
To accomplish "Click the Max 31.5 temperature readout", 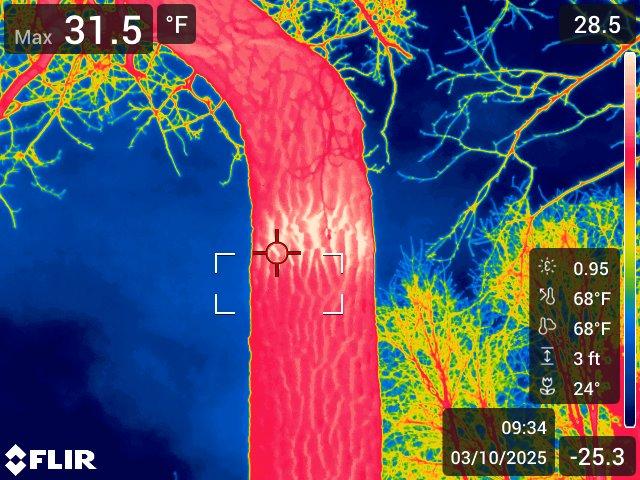I will pyautogui.click(x=78, y=29).
